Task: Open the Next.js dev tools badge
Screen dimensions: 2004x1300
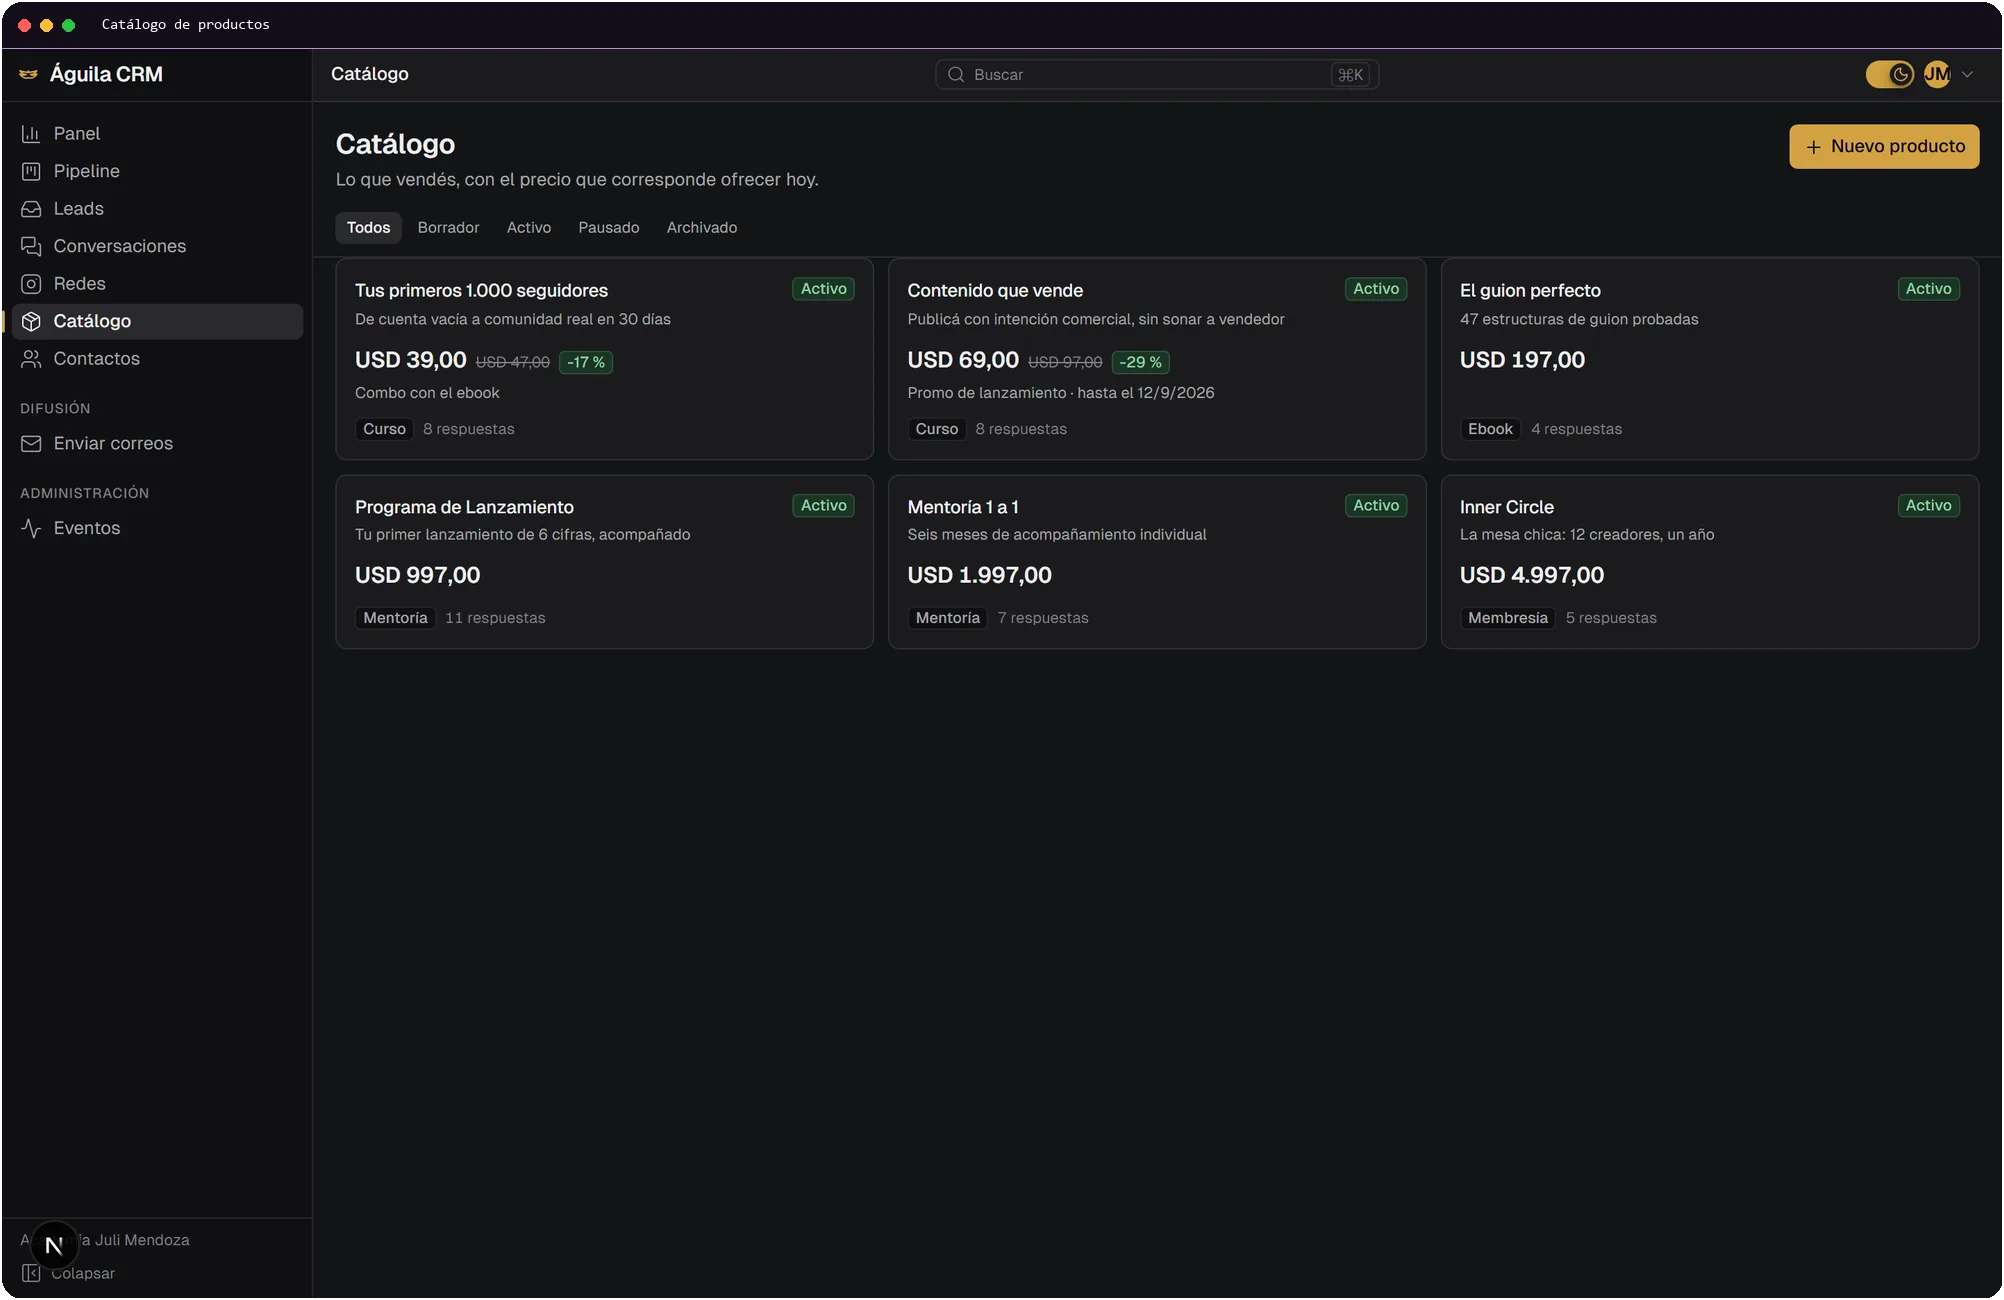Action: pos(54,1245)
